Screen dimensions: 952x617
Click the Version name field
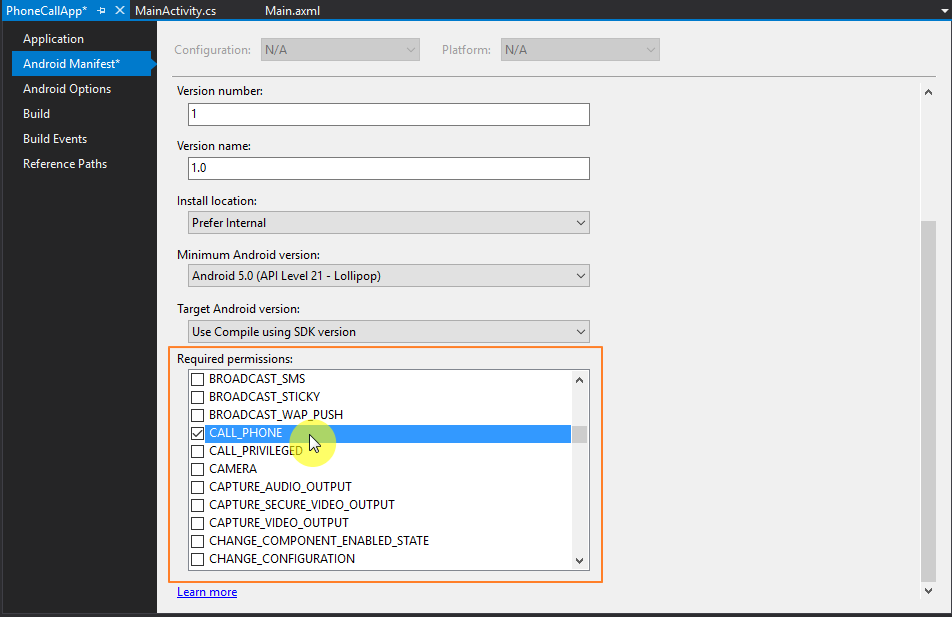[389, 168]
